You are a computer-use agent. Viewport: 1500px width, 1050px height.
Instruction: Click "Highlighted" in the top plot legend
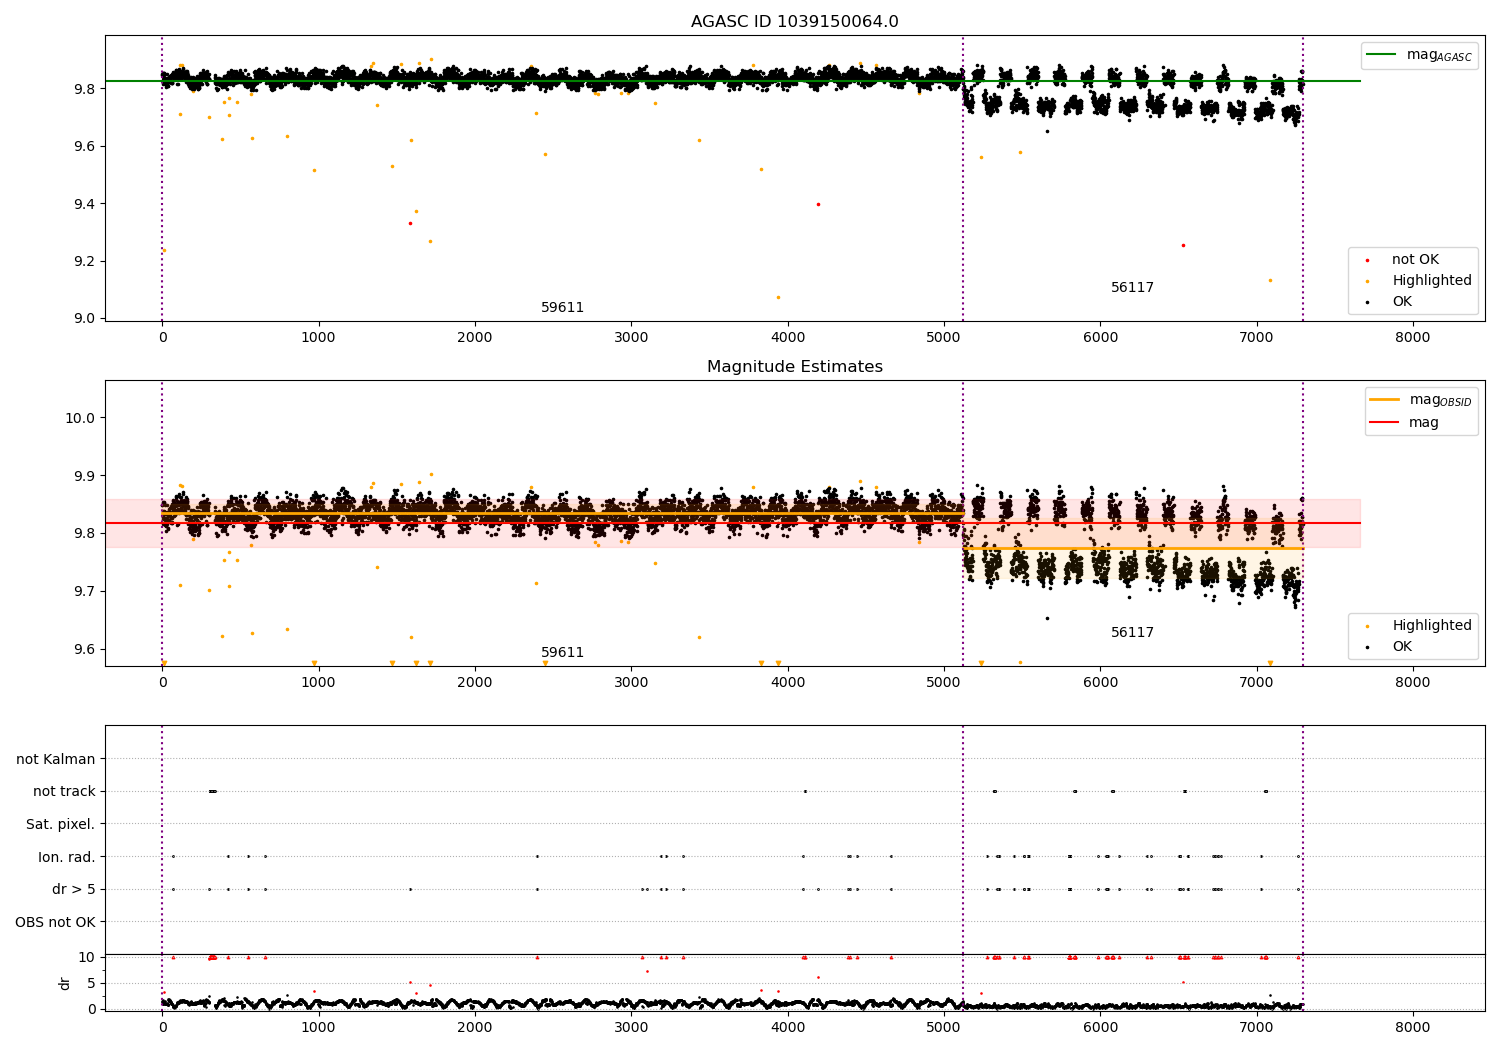(x=1432, y=281)
